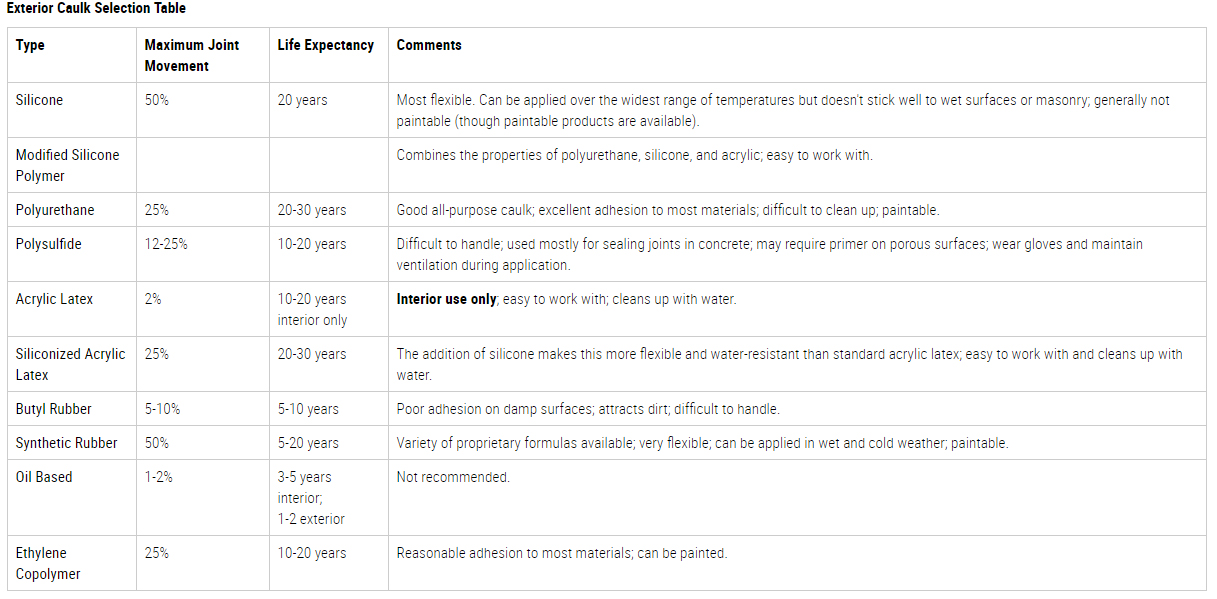The height and width of the screenshot is (599, 1217).
Task: Click the bold "Interior use only" text
Action: (446, 299)
